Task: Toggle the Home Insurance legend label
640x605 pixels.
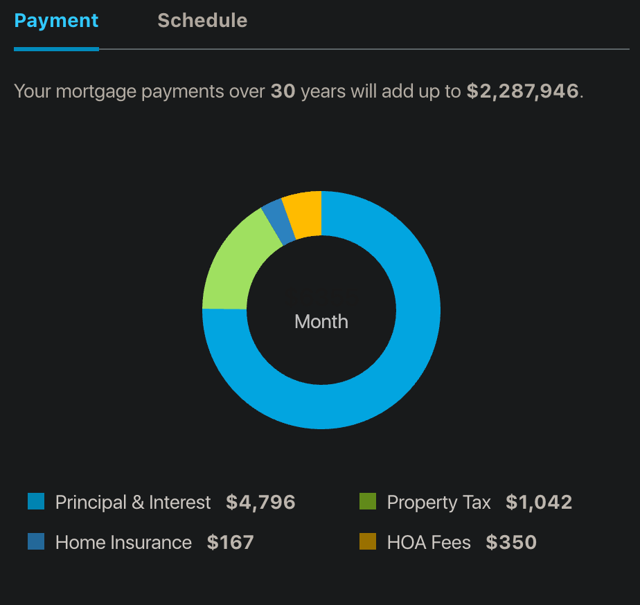Action: tap(123, 542)
